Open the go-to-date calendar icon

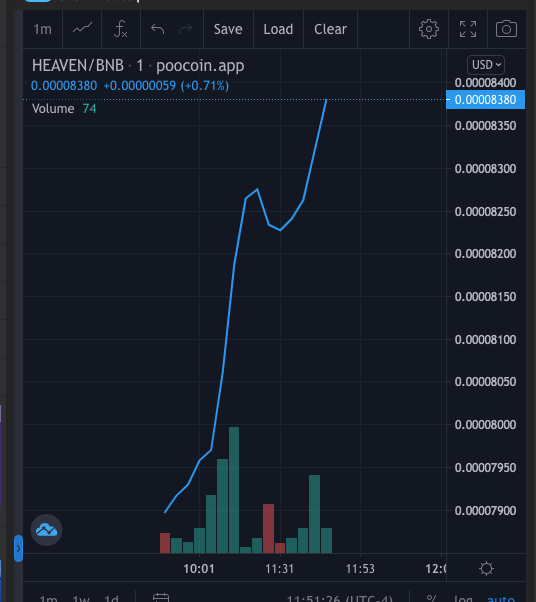pos(160,597)
